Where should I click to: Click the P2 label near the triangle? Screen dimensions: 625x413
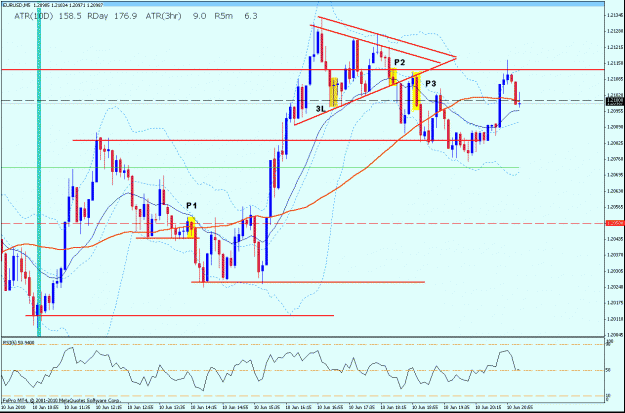(400, 63)
